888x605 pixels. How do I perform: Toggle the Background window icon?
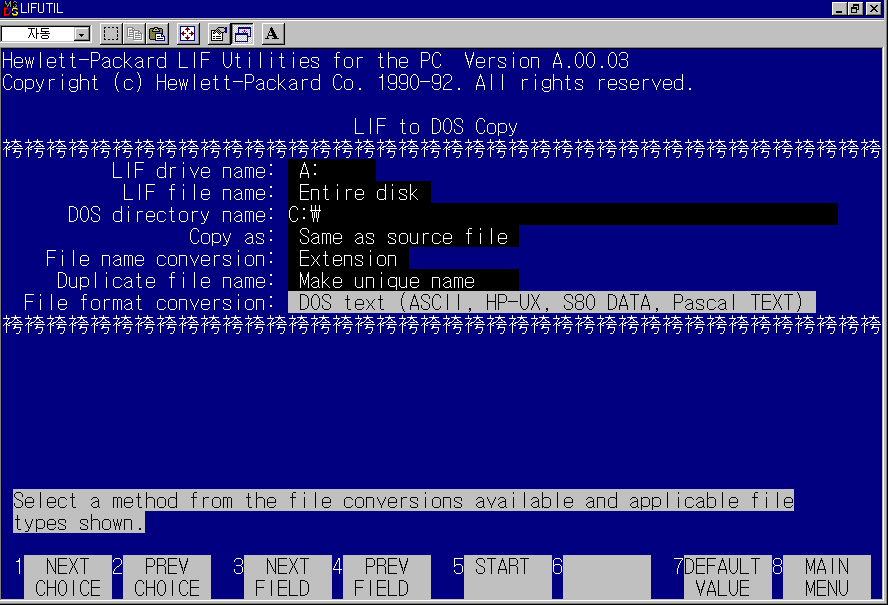pos(242,34)
